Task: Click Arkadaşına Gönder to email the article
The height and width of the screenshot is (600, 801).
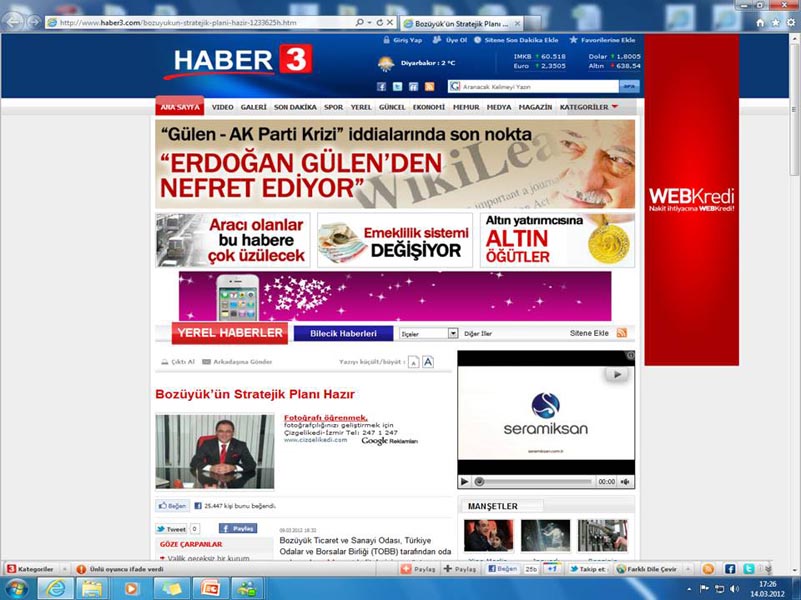Action: tap(237, 362)
